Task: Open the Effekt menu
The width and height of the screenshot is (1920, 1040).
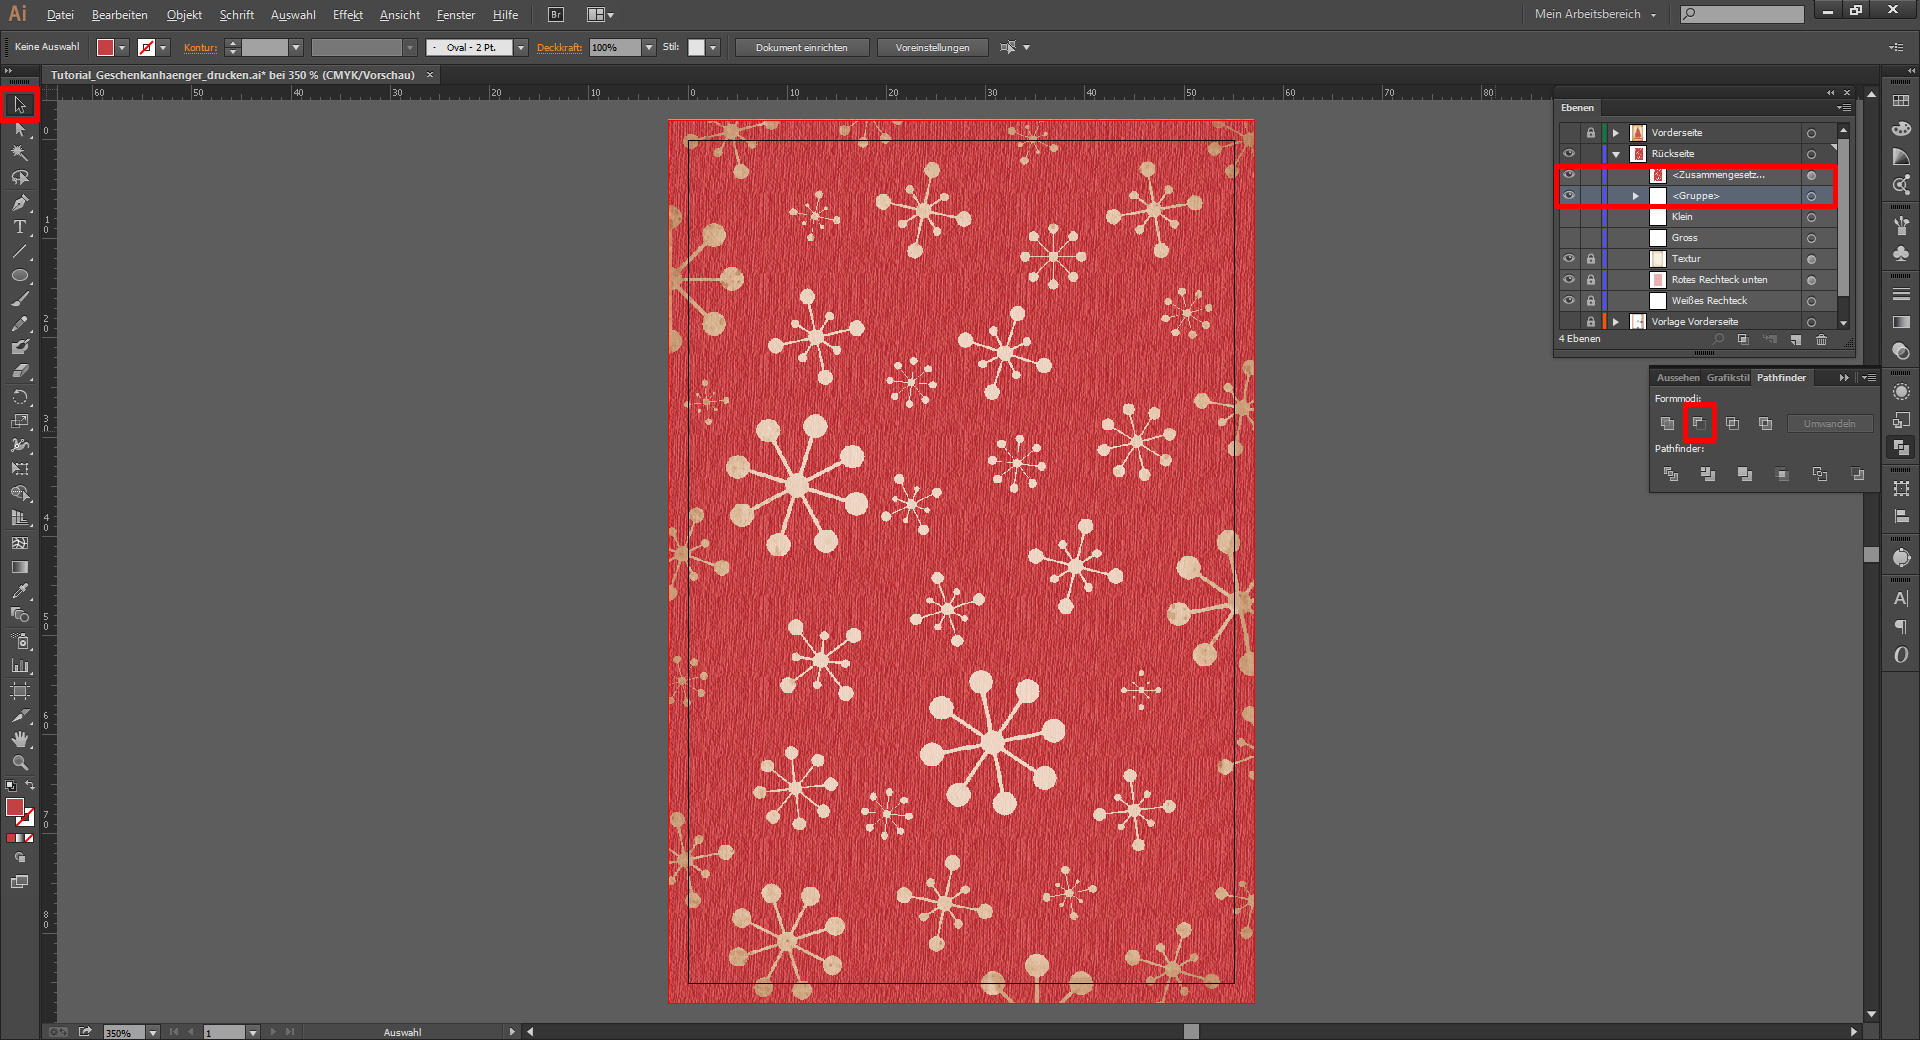Action: click(x=347, y=15)
